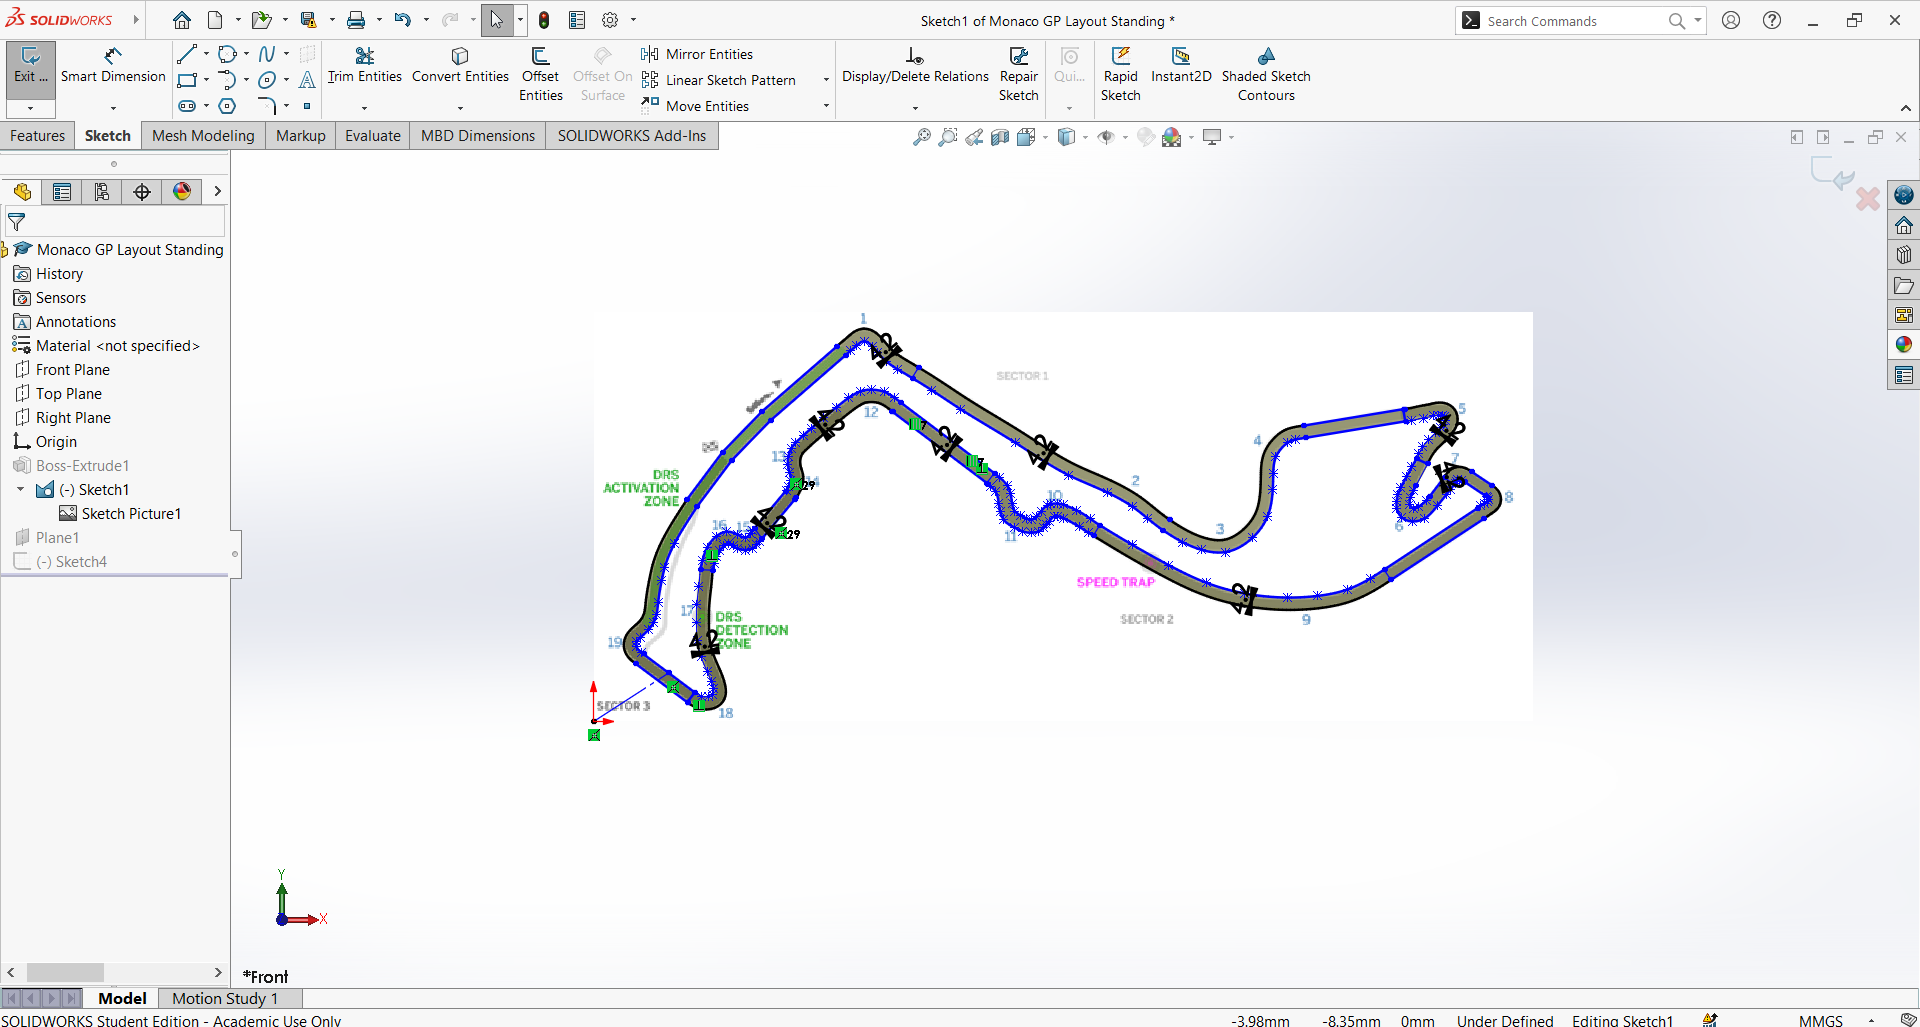This screenshot has width=1920, height=1027.
Task: Expand more FeatureManager tabs chevron
Action: 217,192
